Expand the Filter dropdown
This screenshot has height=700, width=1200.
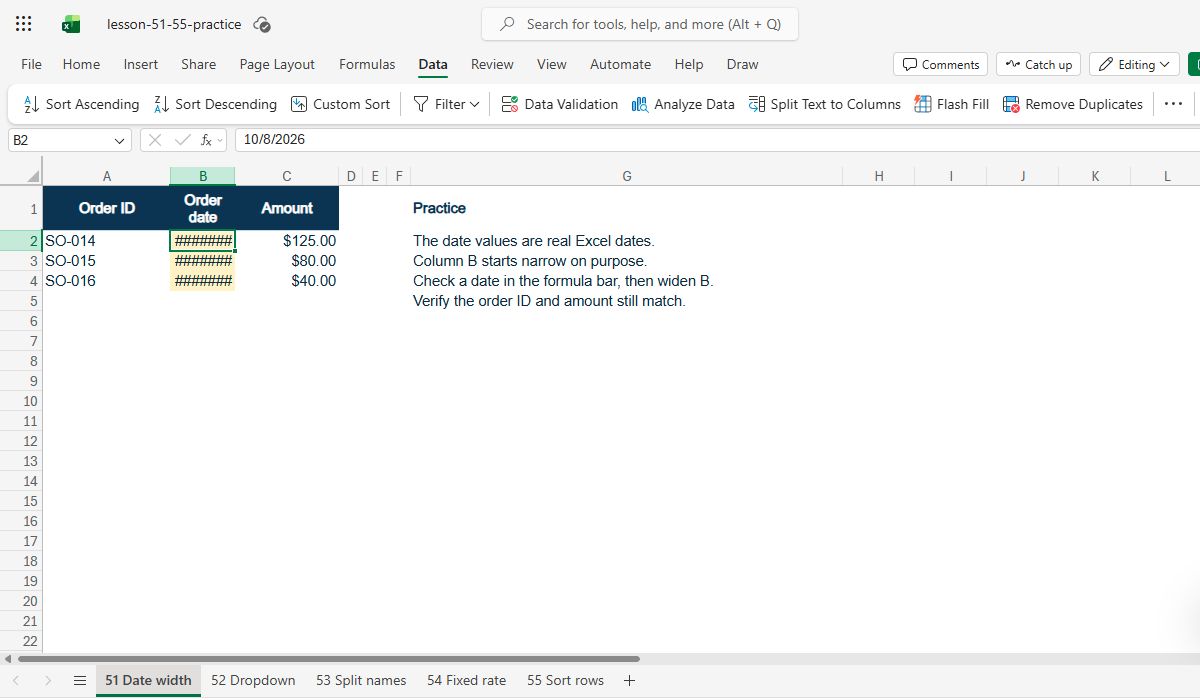coord(446,104)
